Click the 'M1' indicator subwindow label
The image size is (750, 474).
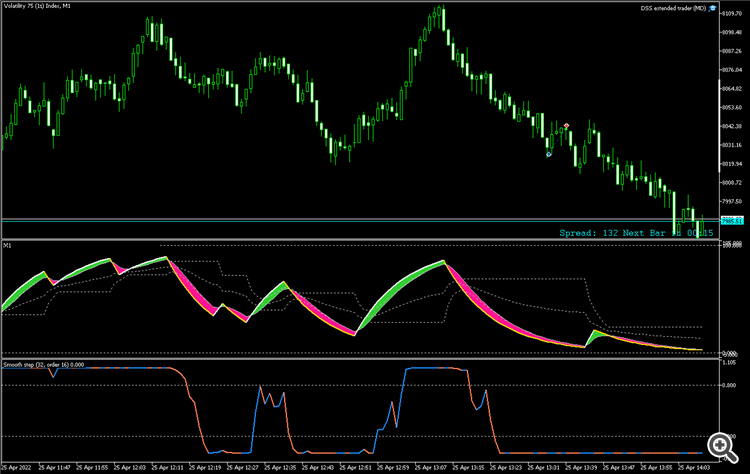pos(7,245)
